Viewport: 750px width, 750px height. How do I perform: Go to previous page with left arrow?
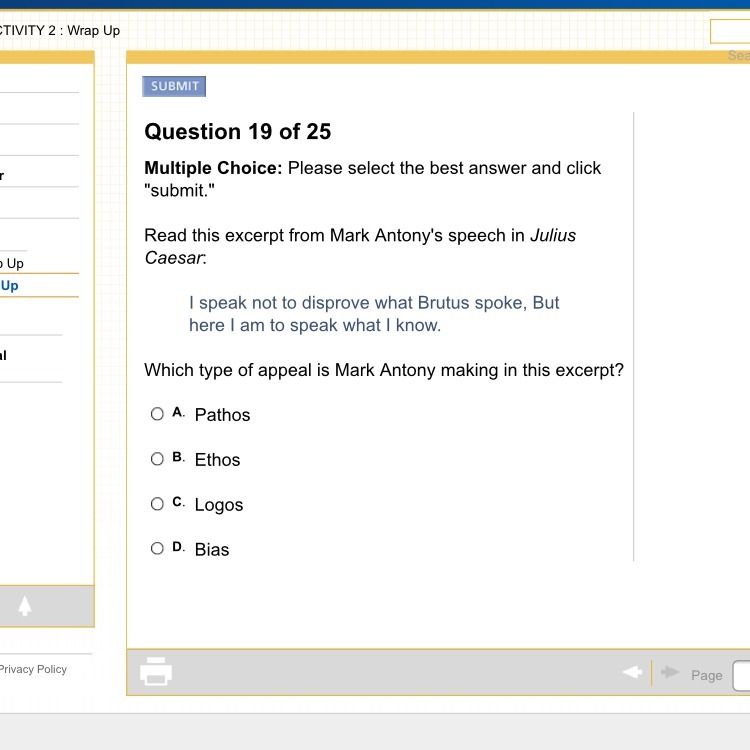tap(632, 672)
